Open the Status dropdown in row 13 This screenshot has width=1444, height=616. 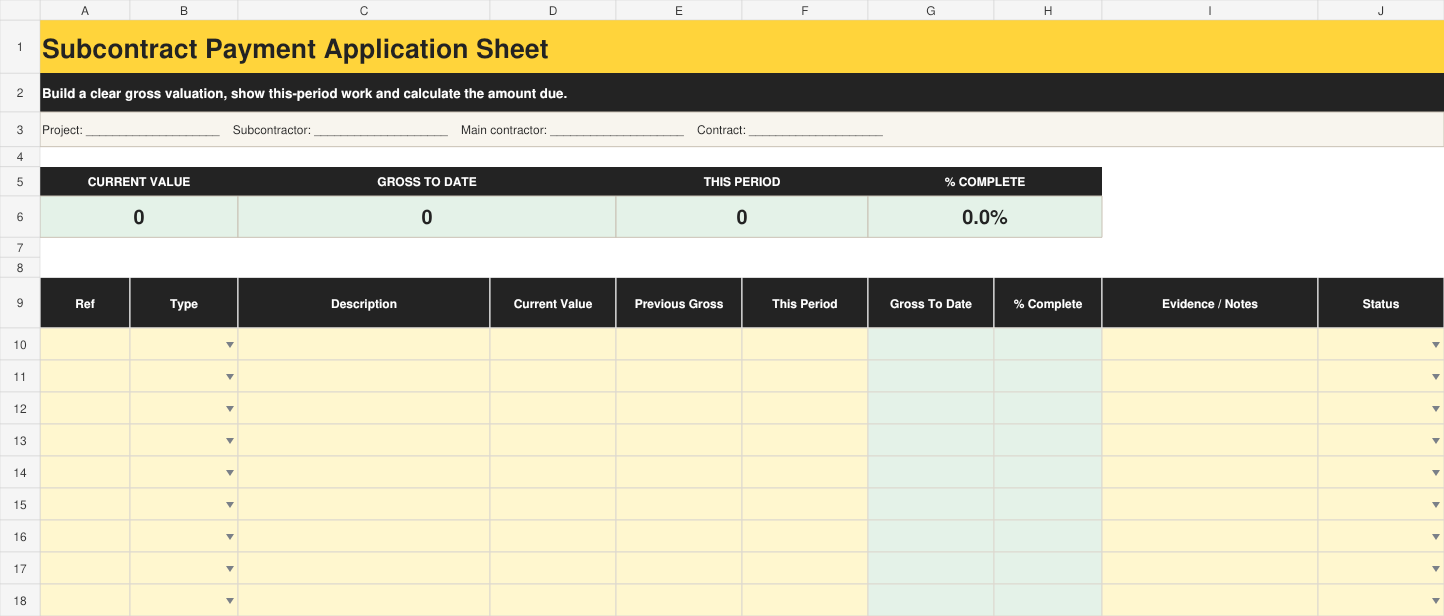point(1436,441)
